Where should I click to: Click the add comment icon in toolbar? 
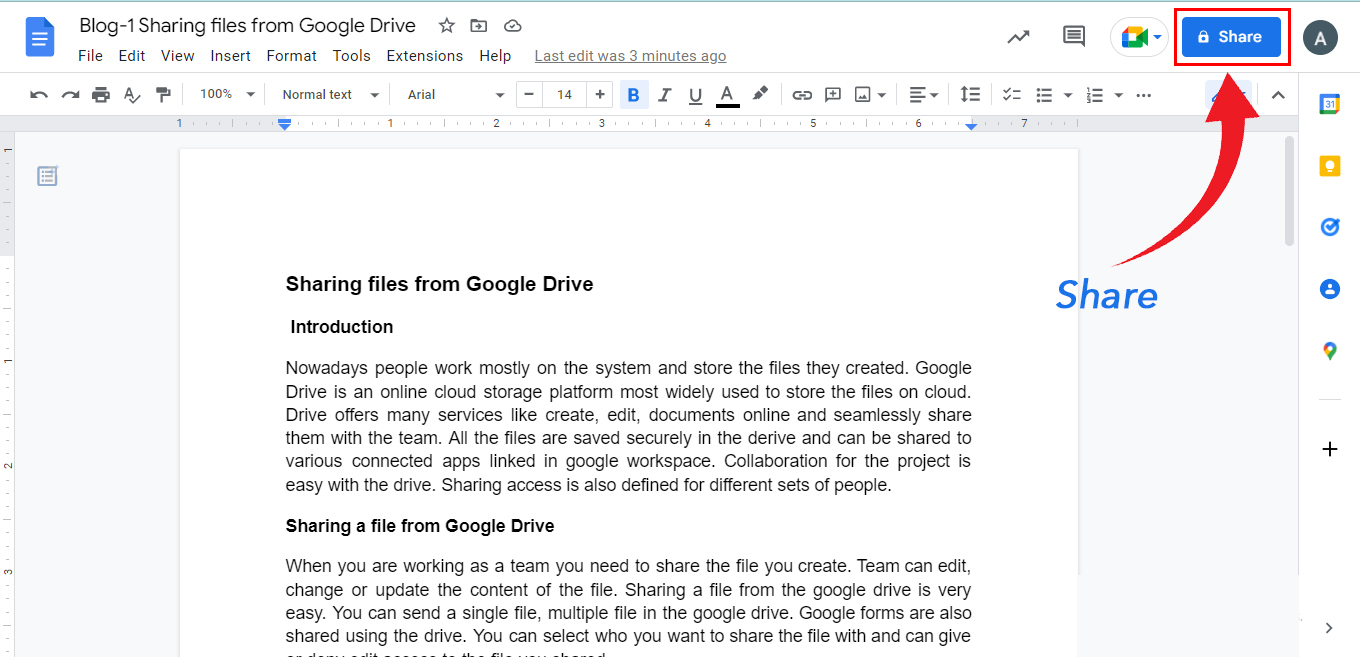(833, 95)
